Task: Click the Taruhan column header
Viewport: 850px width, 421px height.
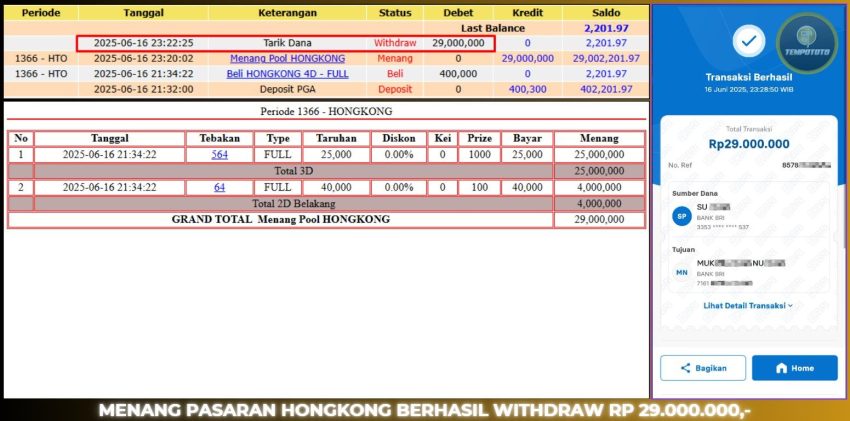Action: pyautogui.click(x=336, y=139)
